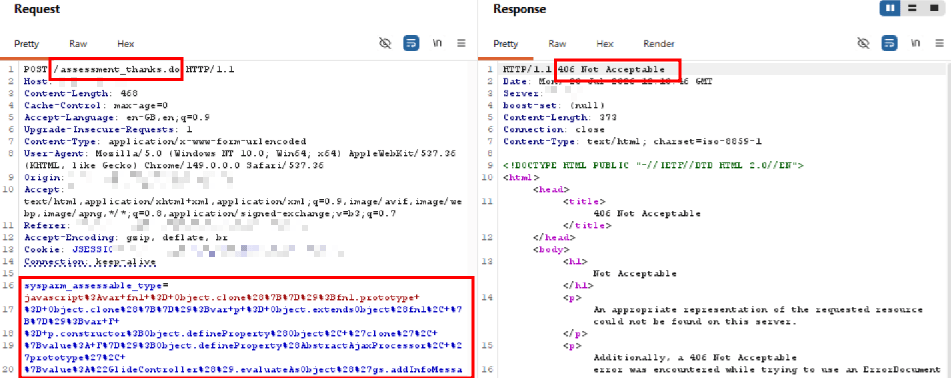Click the 406 Not Acceptable title text
Screen dimensions: 951x378
point(647,214)
